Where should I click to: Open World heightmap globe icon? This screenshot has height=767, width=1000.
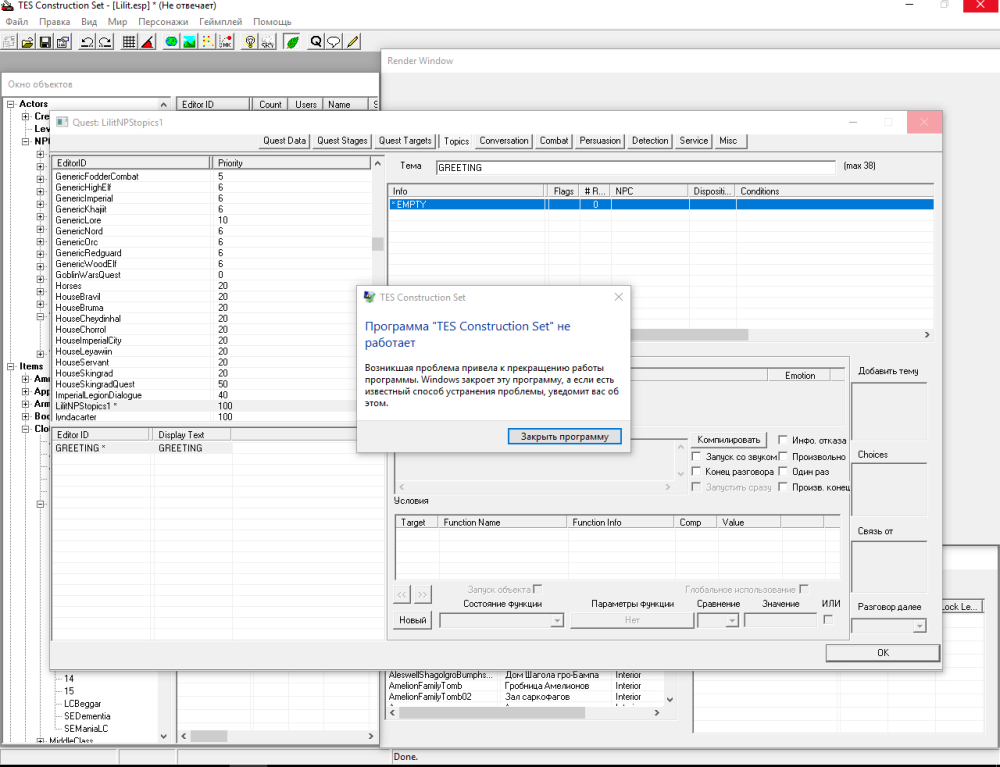coord(171,42)
